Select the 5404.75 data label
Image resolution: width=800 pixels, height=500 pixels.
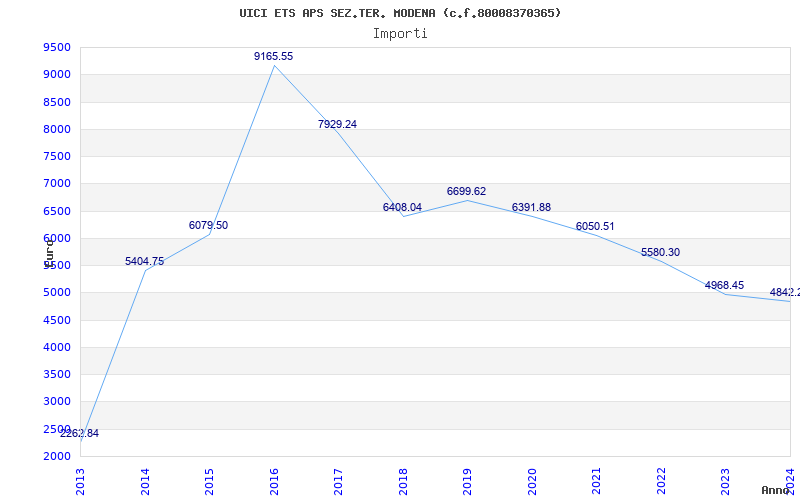click(x=144, y=261)
